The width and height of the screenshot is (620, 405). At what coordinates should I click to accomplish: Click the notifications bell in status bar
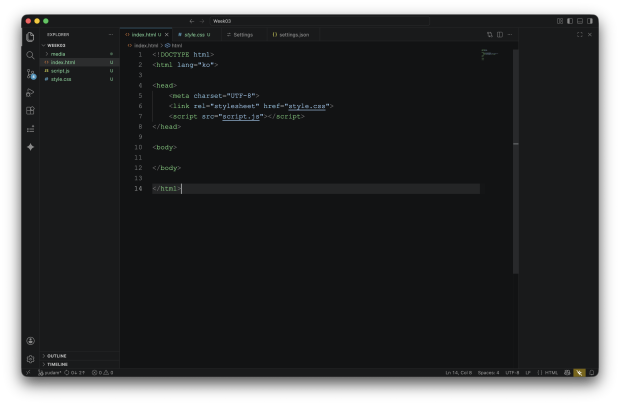click(592, 372)
